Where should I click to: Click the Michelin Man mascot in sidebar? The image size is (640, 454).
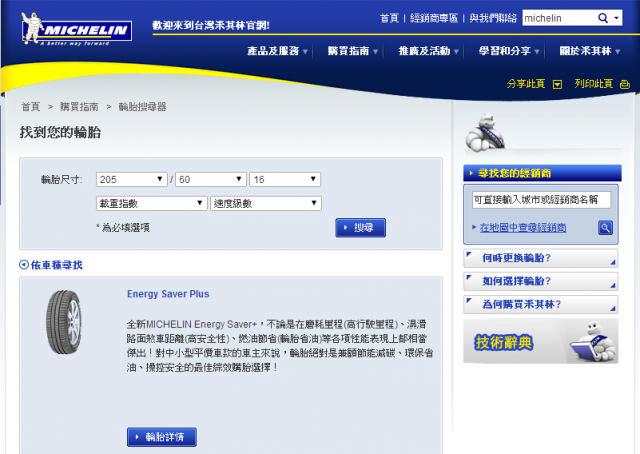[485, 133]
